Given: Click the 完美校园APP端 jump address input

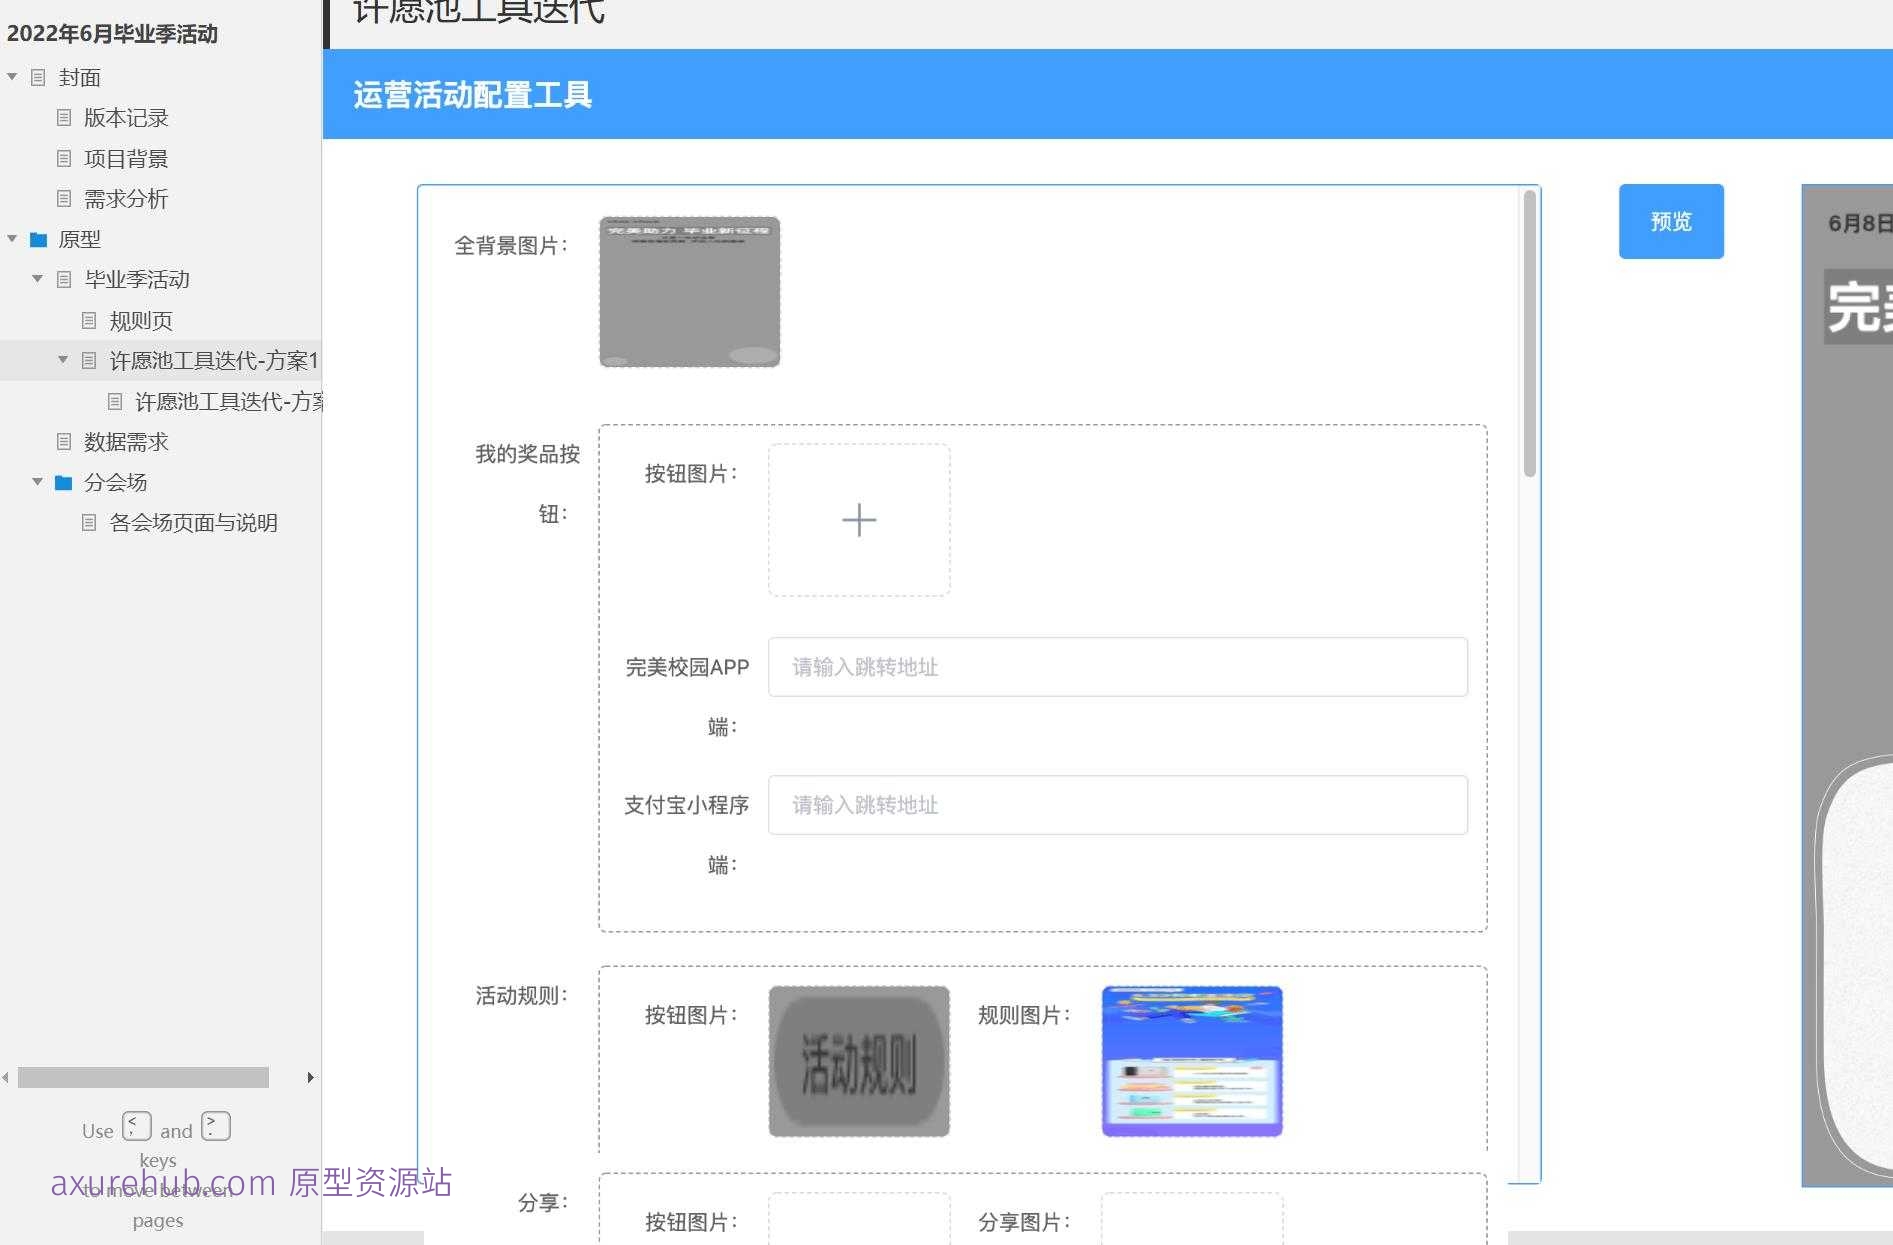Looking at the screenshot, I should tap(1117, 667).
